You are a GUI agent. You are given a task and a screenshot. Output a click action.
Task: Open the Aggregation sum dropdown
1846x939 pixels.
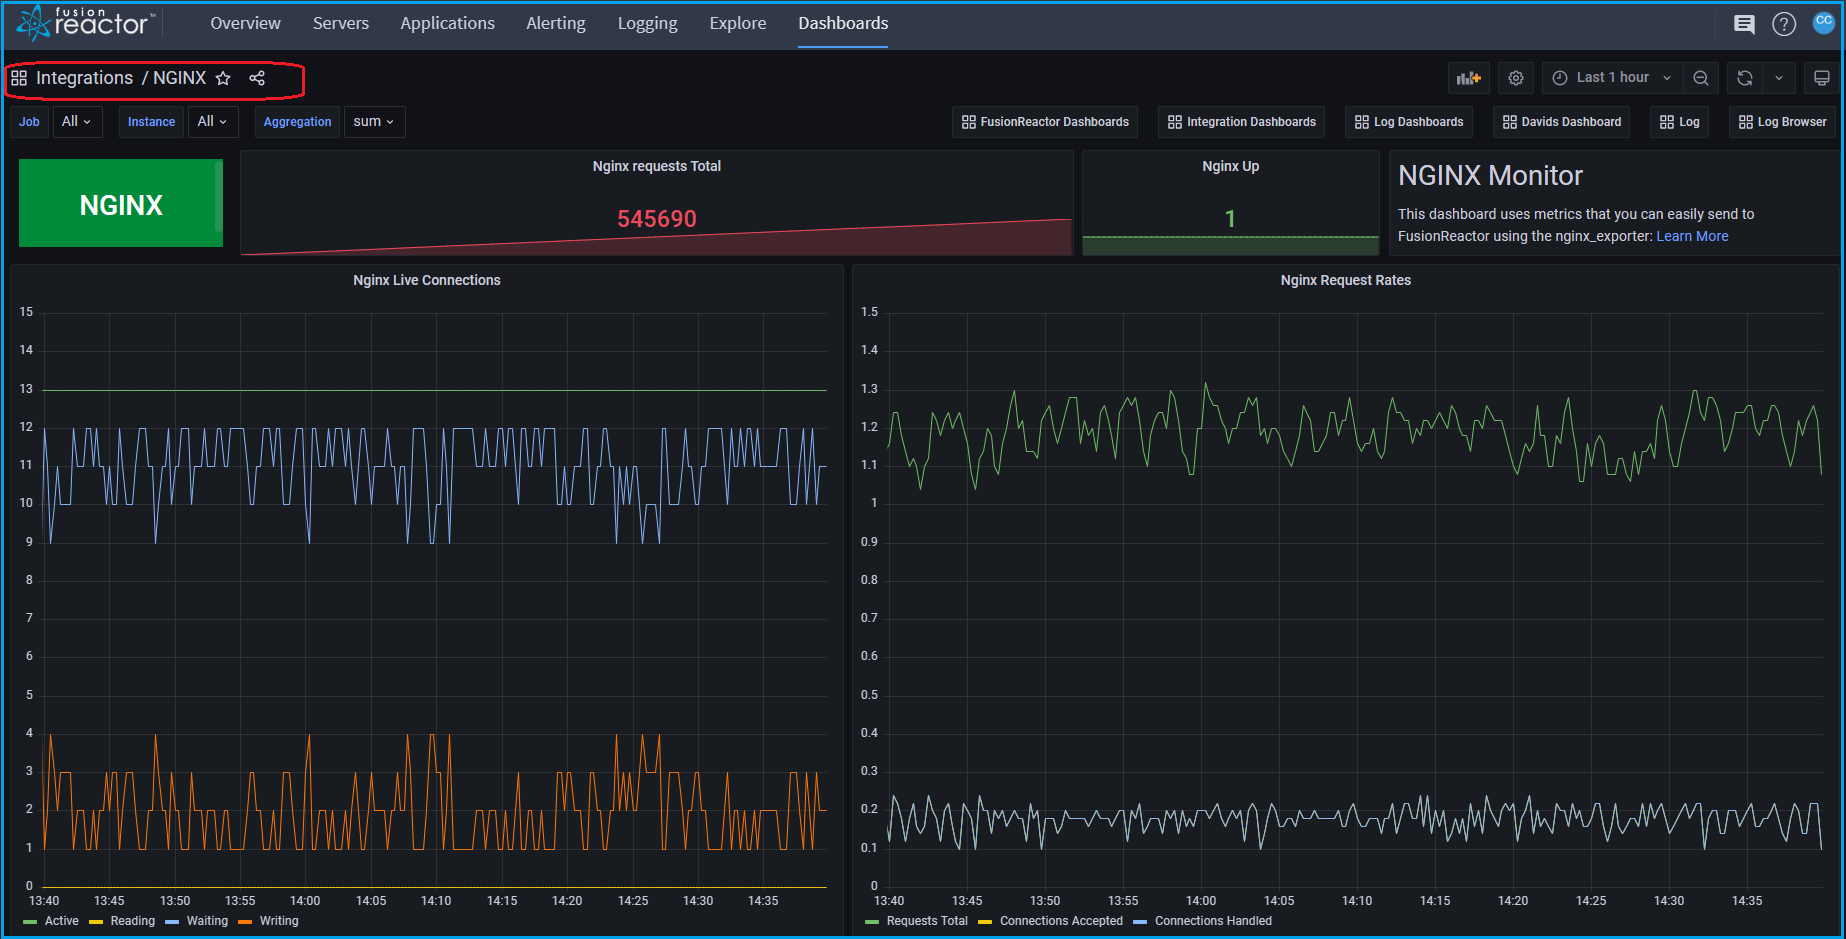(x=374, y=122)
